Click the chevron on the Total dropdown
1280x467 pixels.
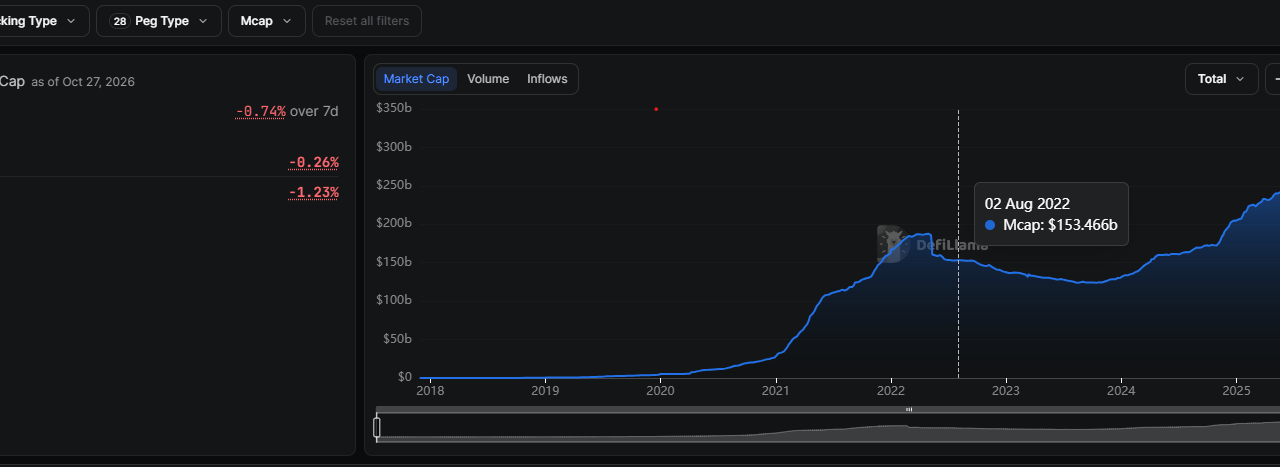[1241, 79]
